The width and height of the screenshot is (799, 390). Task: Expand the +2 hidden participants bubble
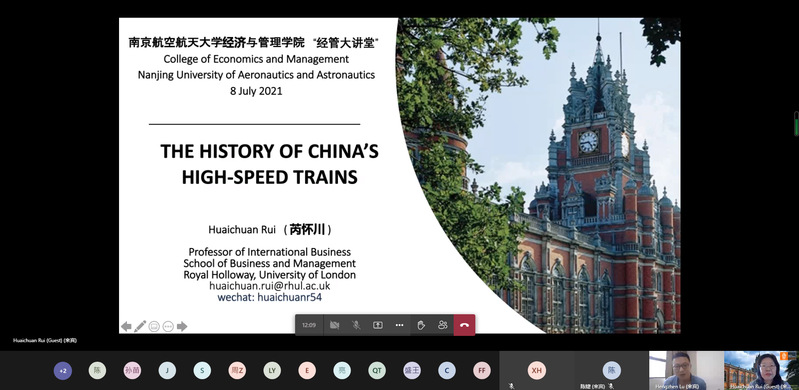pyautogui.click(x=63, y=371)
